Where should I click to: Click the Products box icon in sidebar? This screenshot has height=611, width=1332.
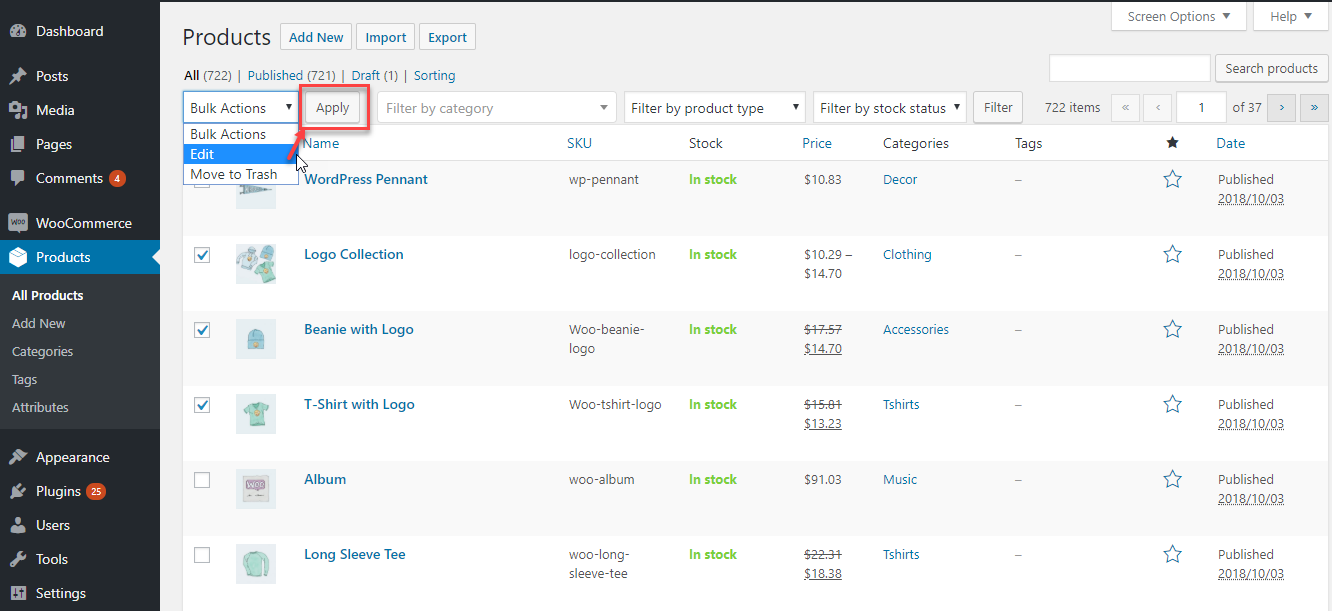18,257
